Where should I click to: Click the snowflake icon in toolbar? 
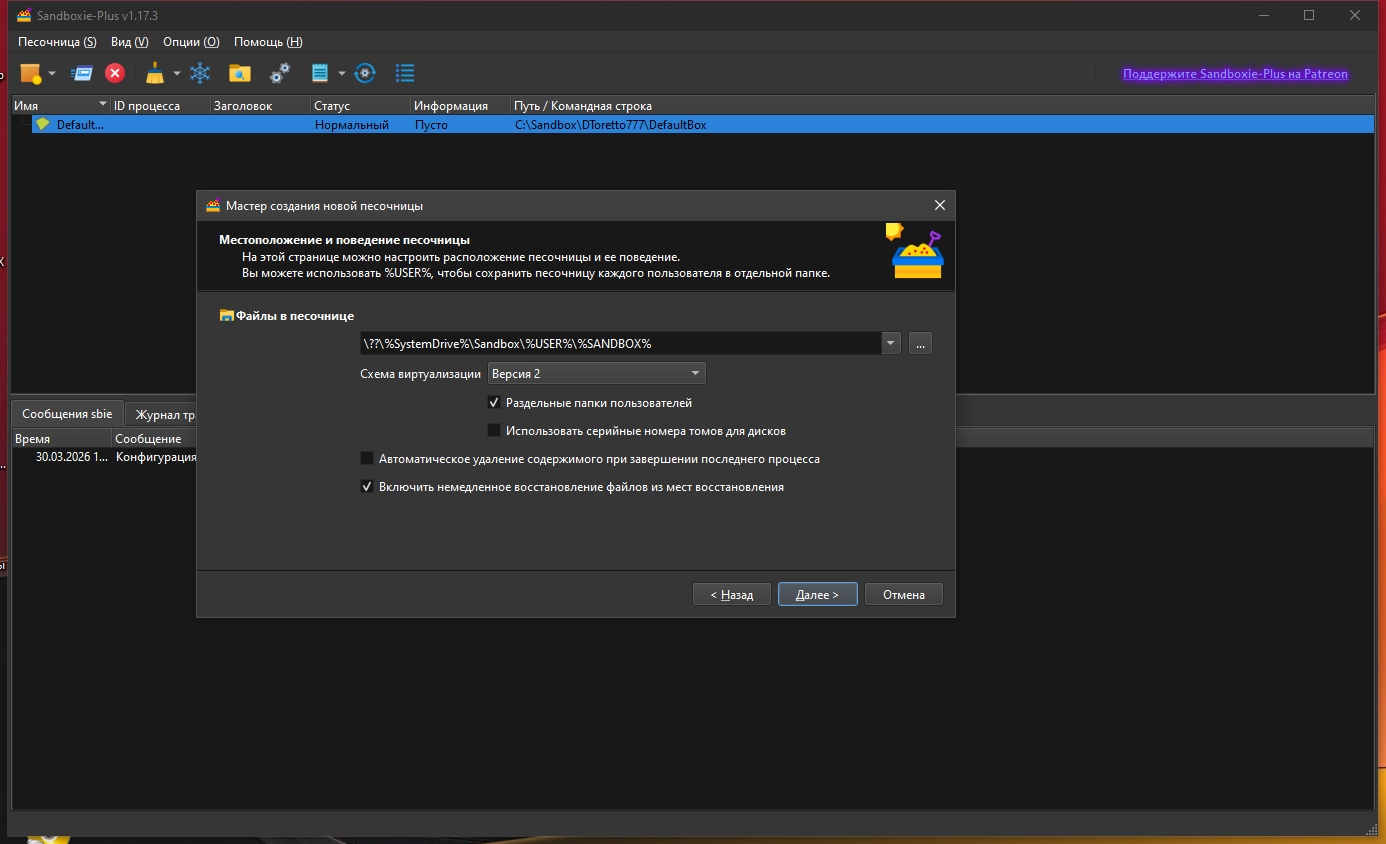tap(201, 73)
